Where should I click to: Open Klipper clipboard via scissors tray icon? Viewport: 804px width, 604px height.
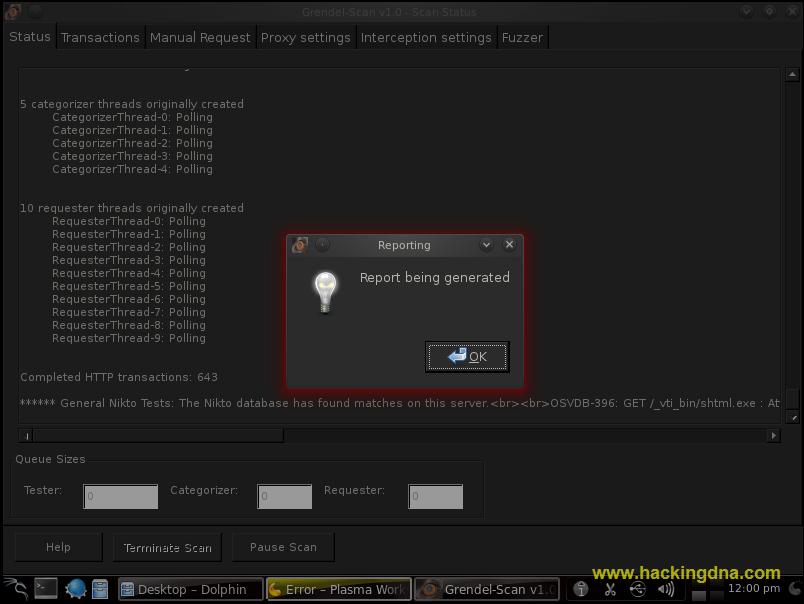pos(609,589)
